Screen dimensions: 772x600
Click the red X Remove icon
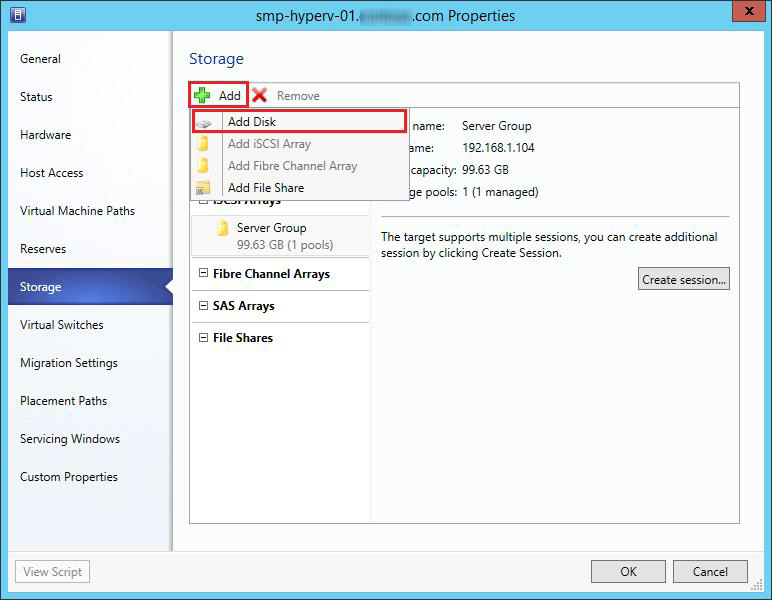coord(260,95)
